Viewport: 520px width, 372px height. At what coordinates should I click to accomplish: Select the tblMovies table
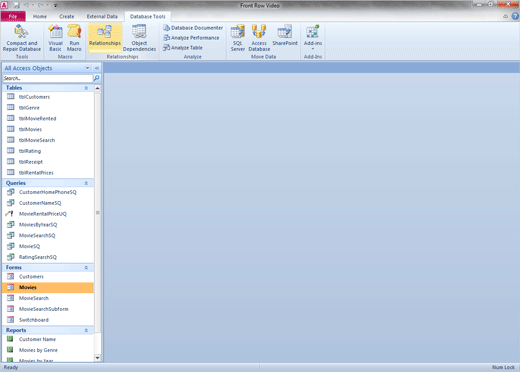tap(48, 129)
